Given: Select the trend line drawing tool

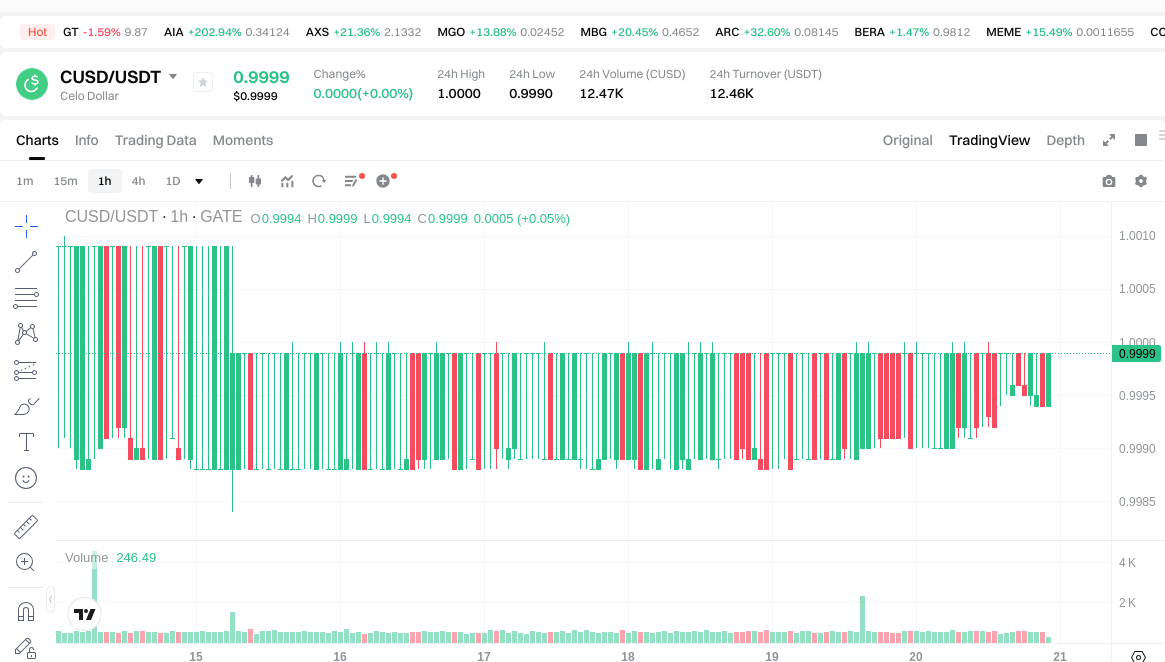Looking at the screenshot, I should 26,262.
